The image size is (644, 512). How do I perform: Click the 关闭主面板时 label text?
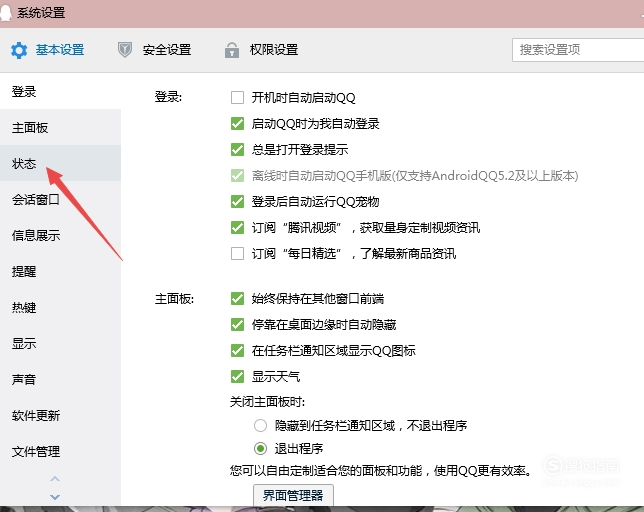[x=267, y=402]
